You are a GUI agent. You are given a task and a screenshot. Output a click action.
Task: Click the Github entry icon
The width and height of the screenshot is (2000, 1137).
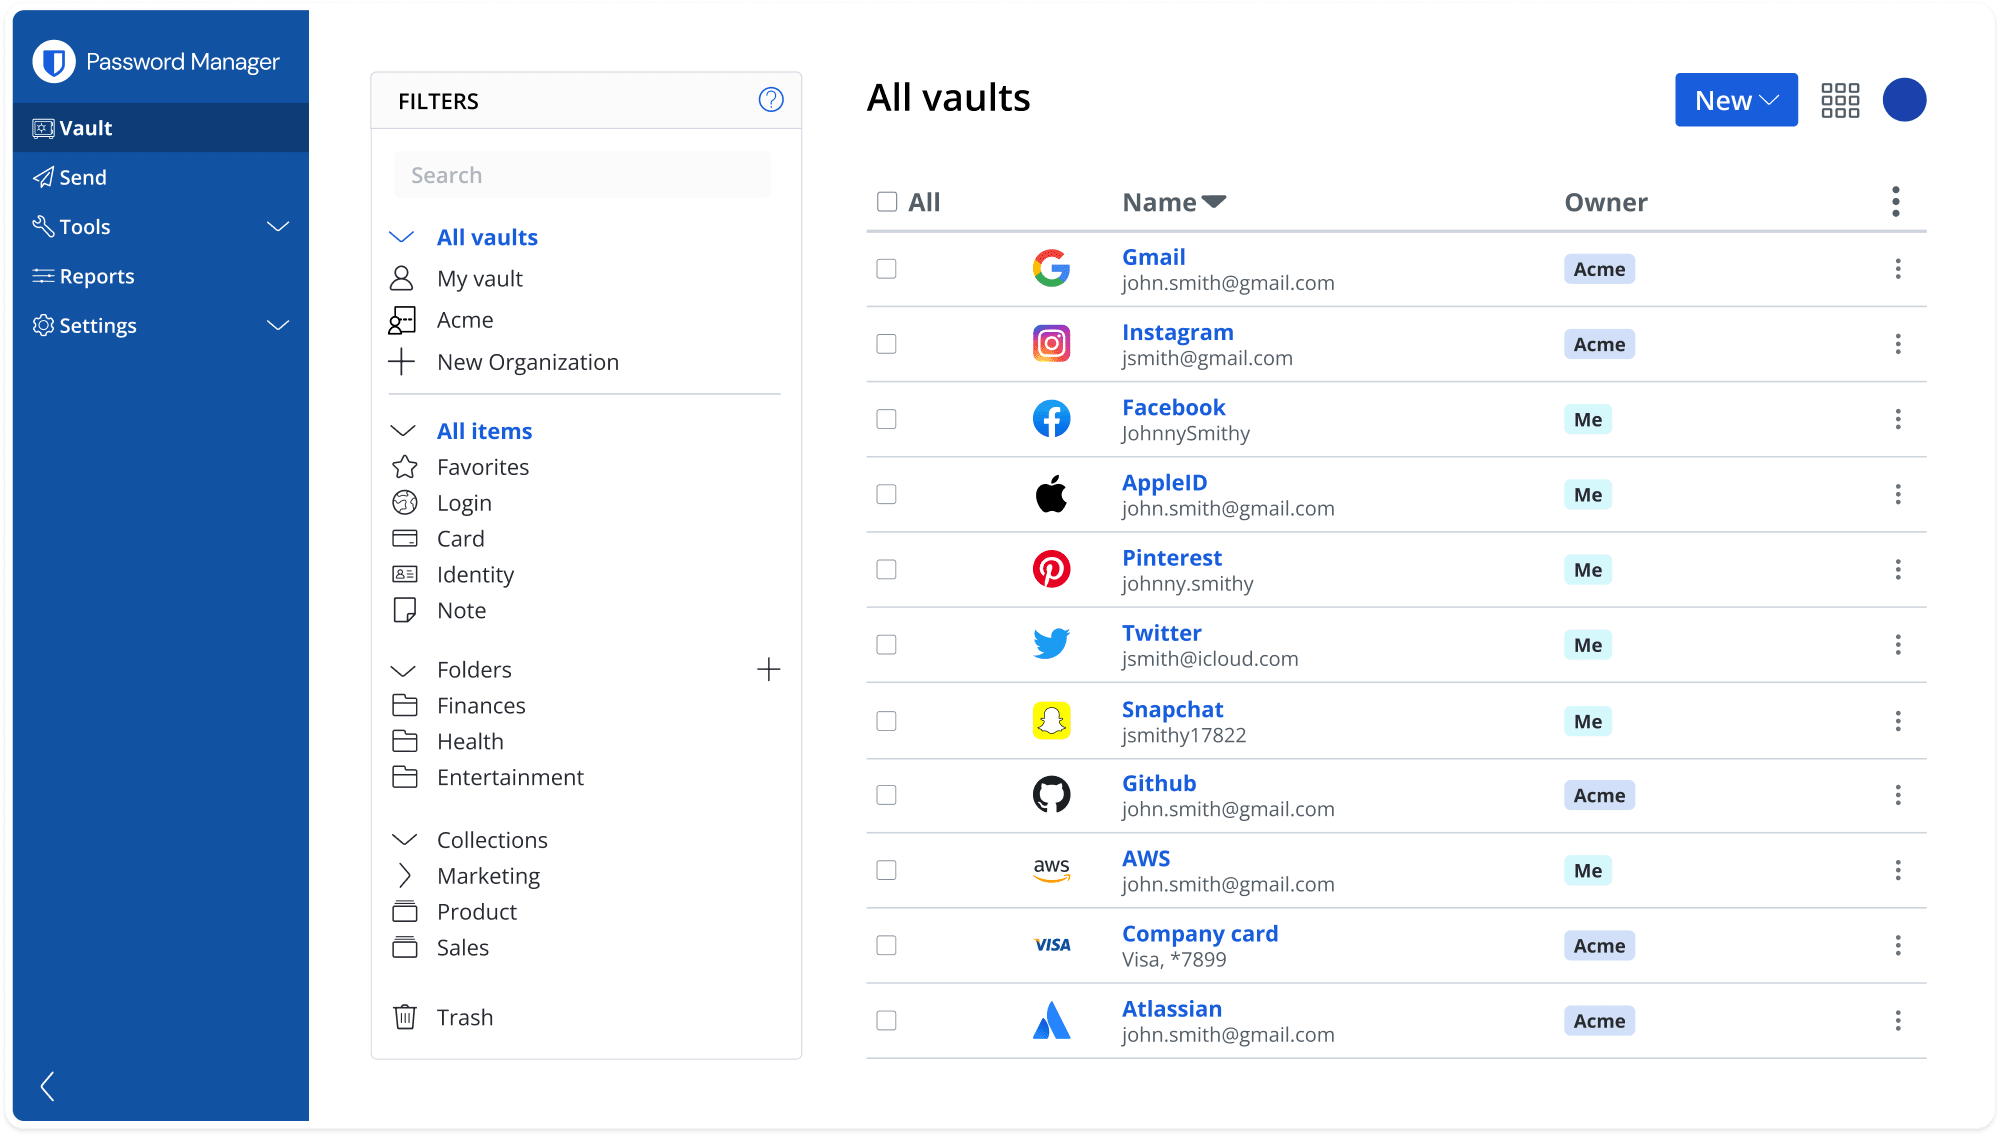click(x=1051, y=795)
